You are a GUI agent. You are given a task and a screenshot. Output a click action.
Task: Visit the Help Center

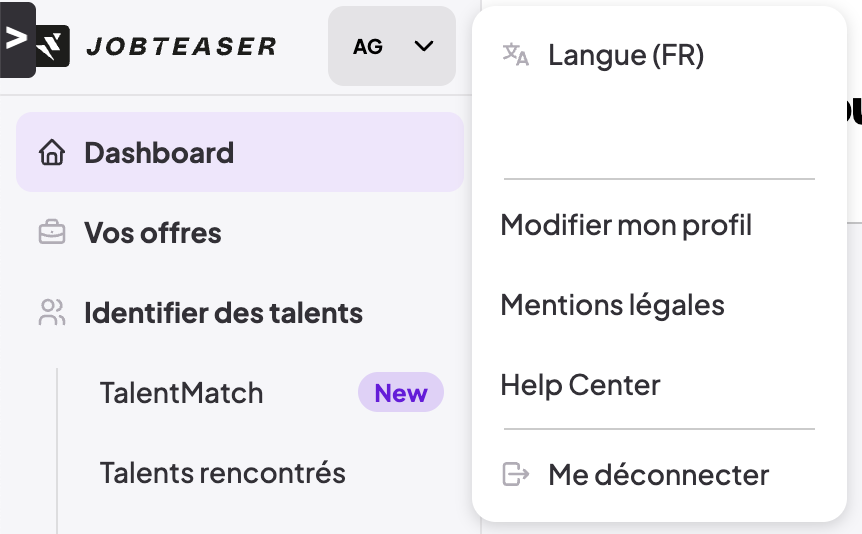coord(580,385)
